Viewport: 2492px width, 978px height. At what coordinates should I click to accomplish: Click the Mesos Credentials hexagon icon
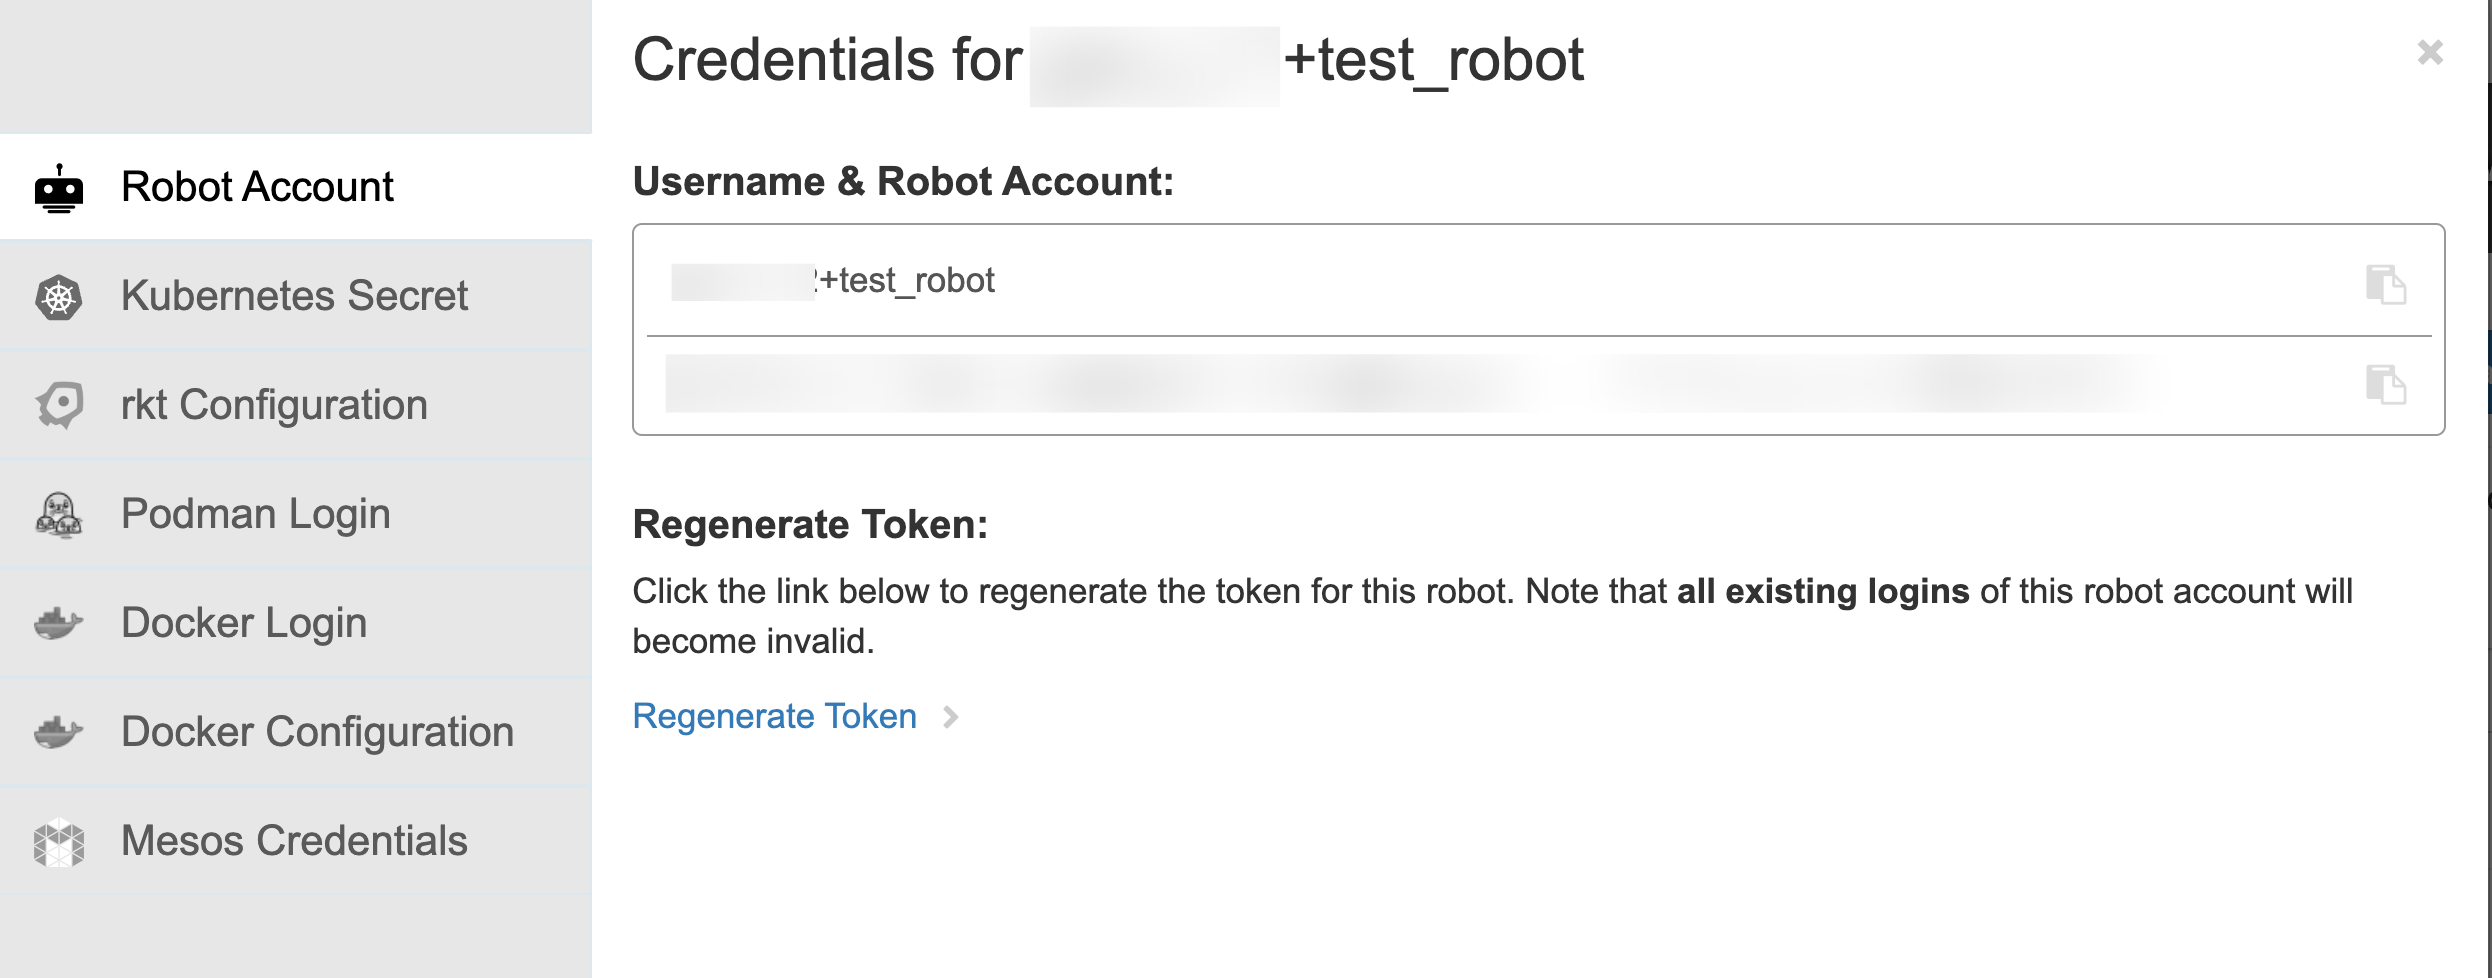click(x=59, y=842)
